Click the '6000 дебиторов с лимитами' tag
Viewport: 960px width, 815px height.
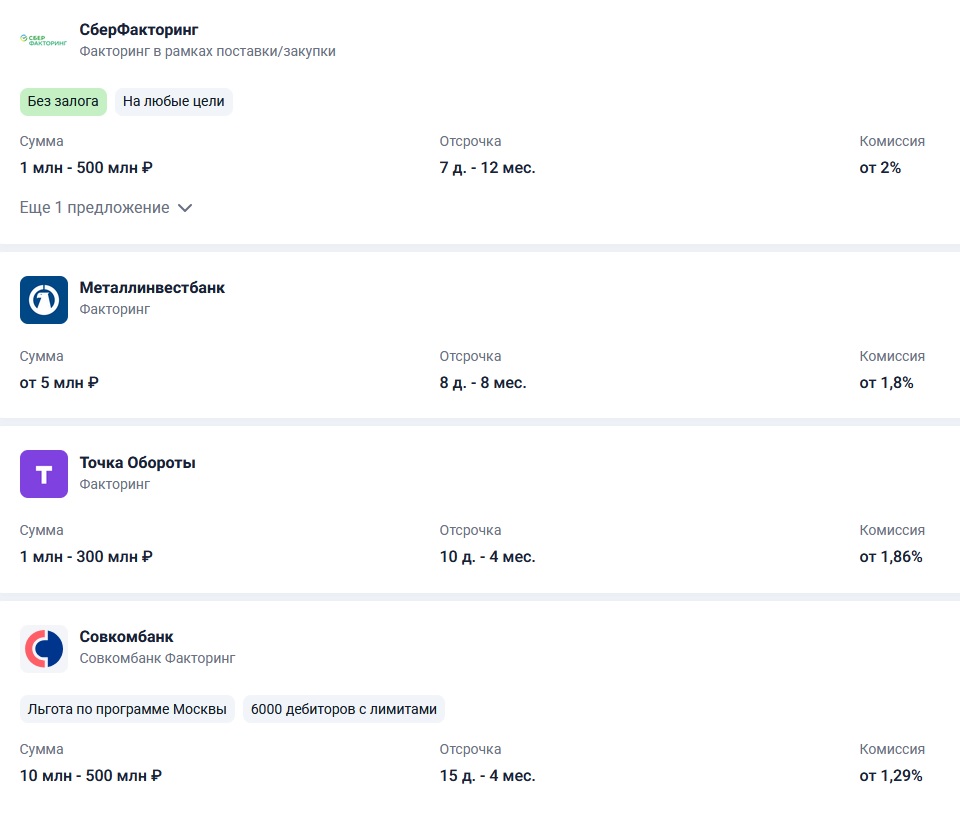[x=344, y=709]
